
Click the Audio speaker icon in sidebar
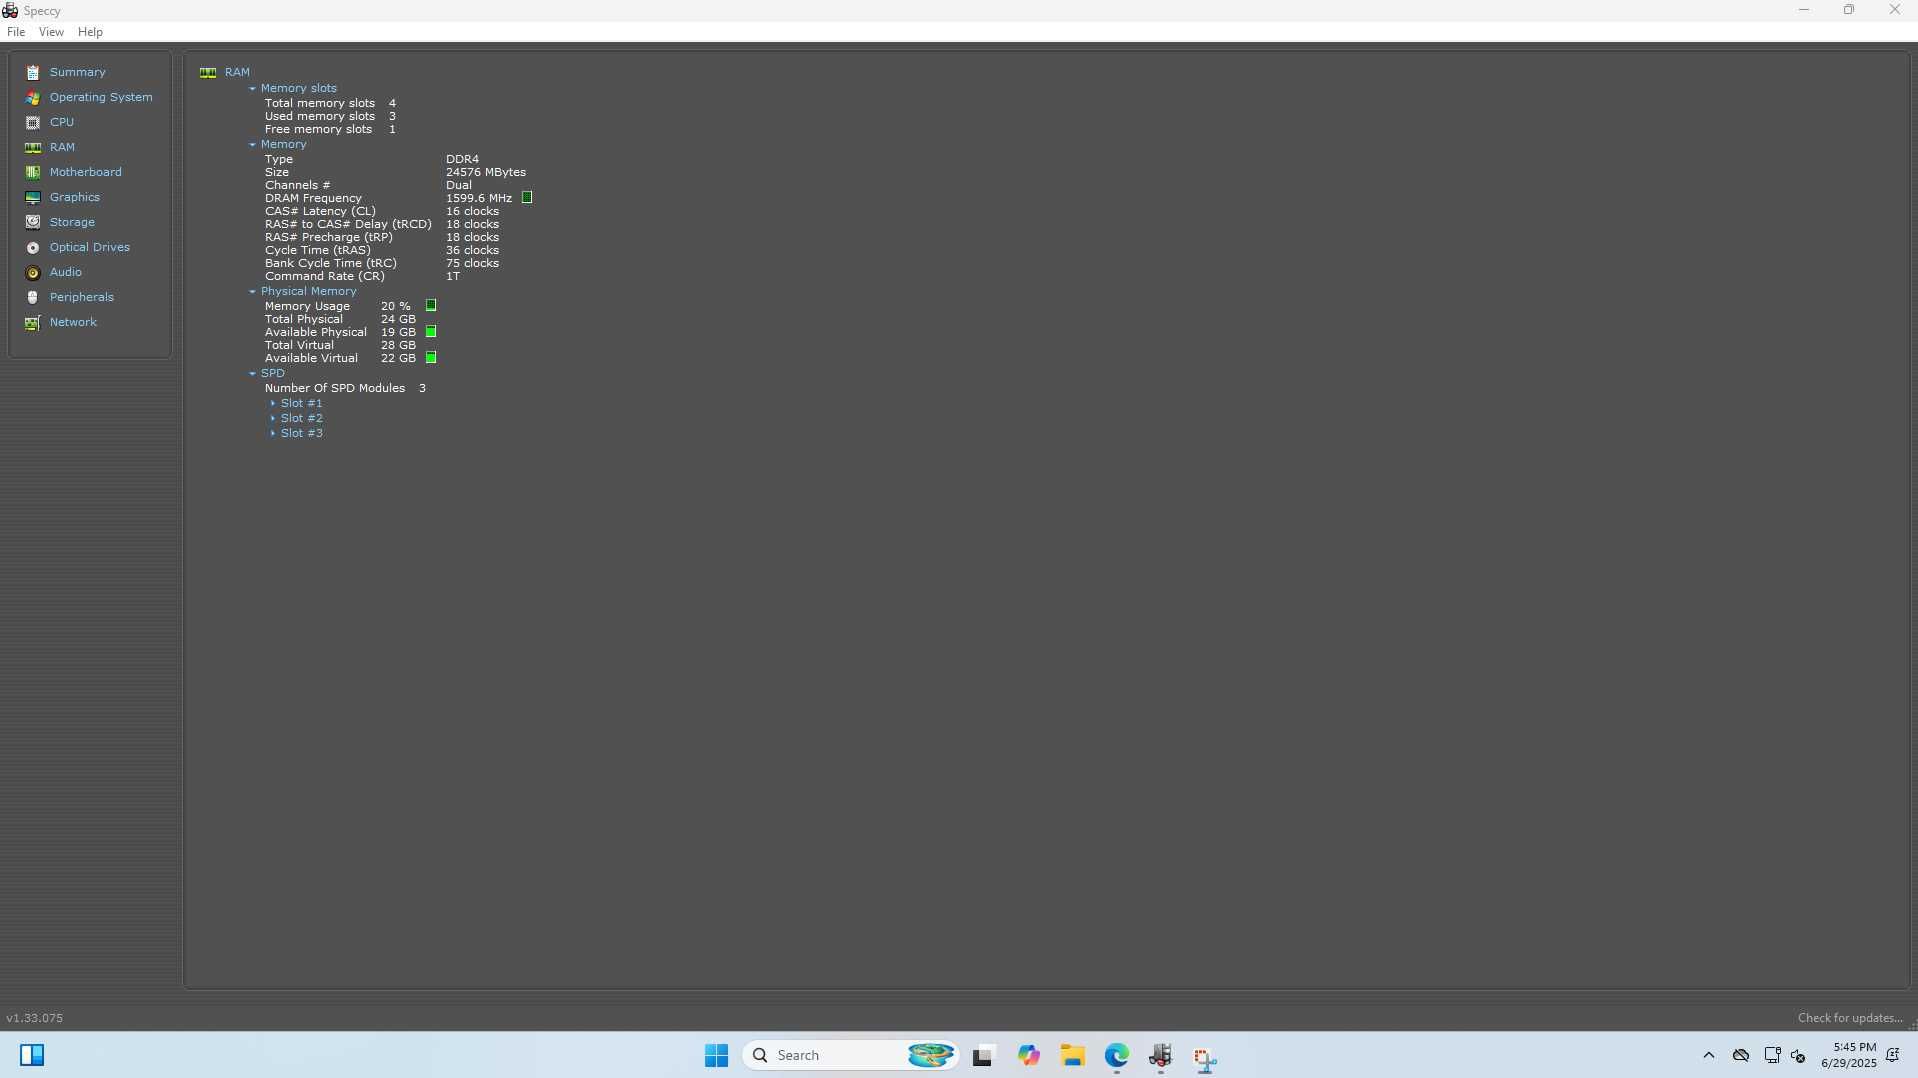click(33, 272)
